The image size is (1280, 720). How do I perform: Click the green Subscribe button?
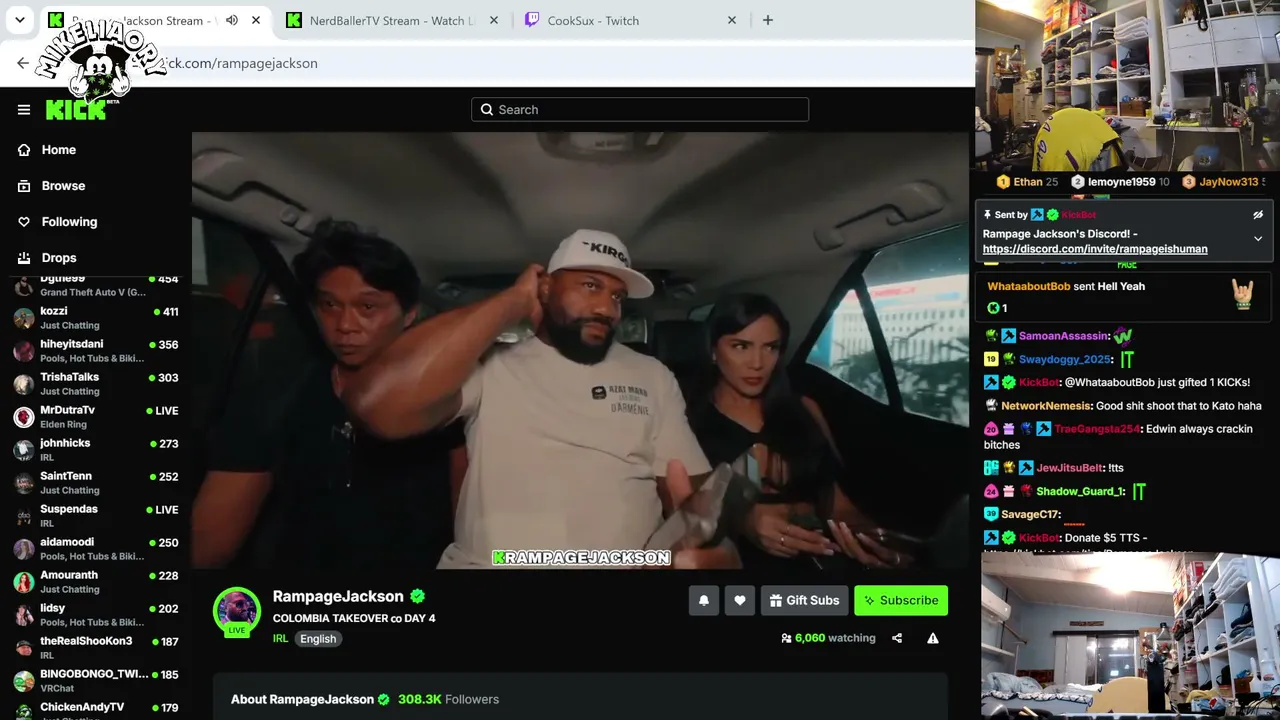pyautogui.click(x=901, y=600)
